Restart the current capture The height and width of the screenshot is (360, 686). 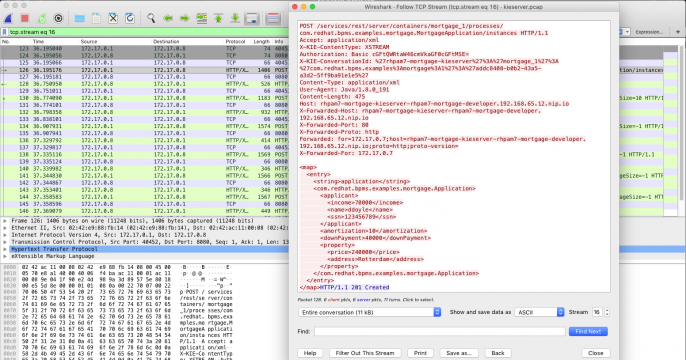41,18
